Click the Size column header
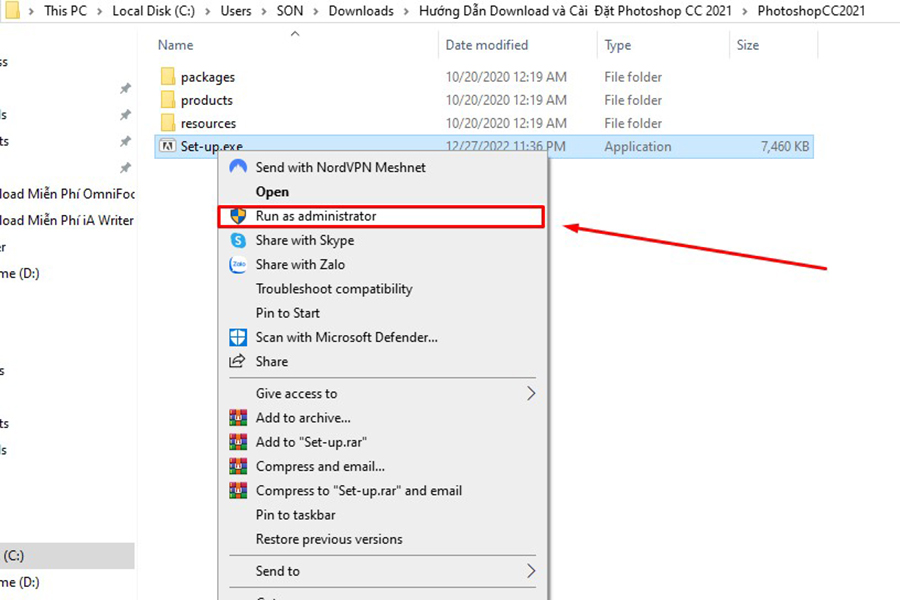 tap(748, 45)
